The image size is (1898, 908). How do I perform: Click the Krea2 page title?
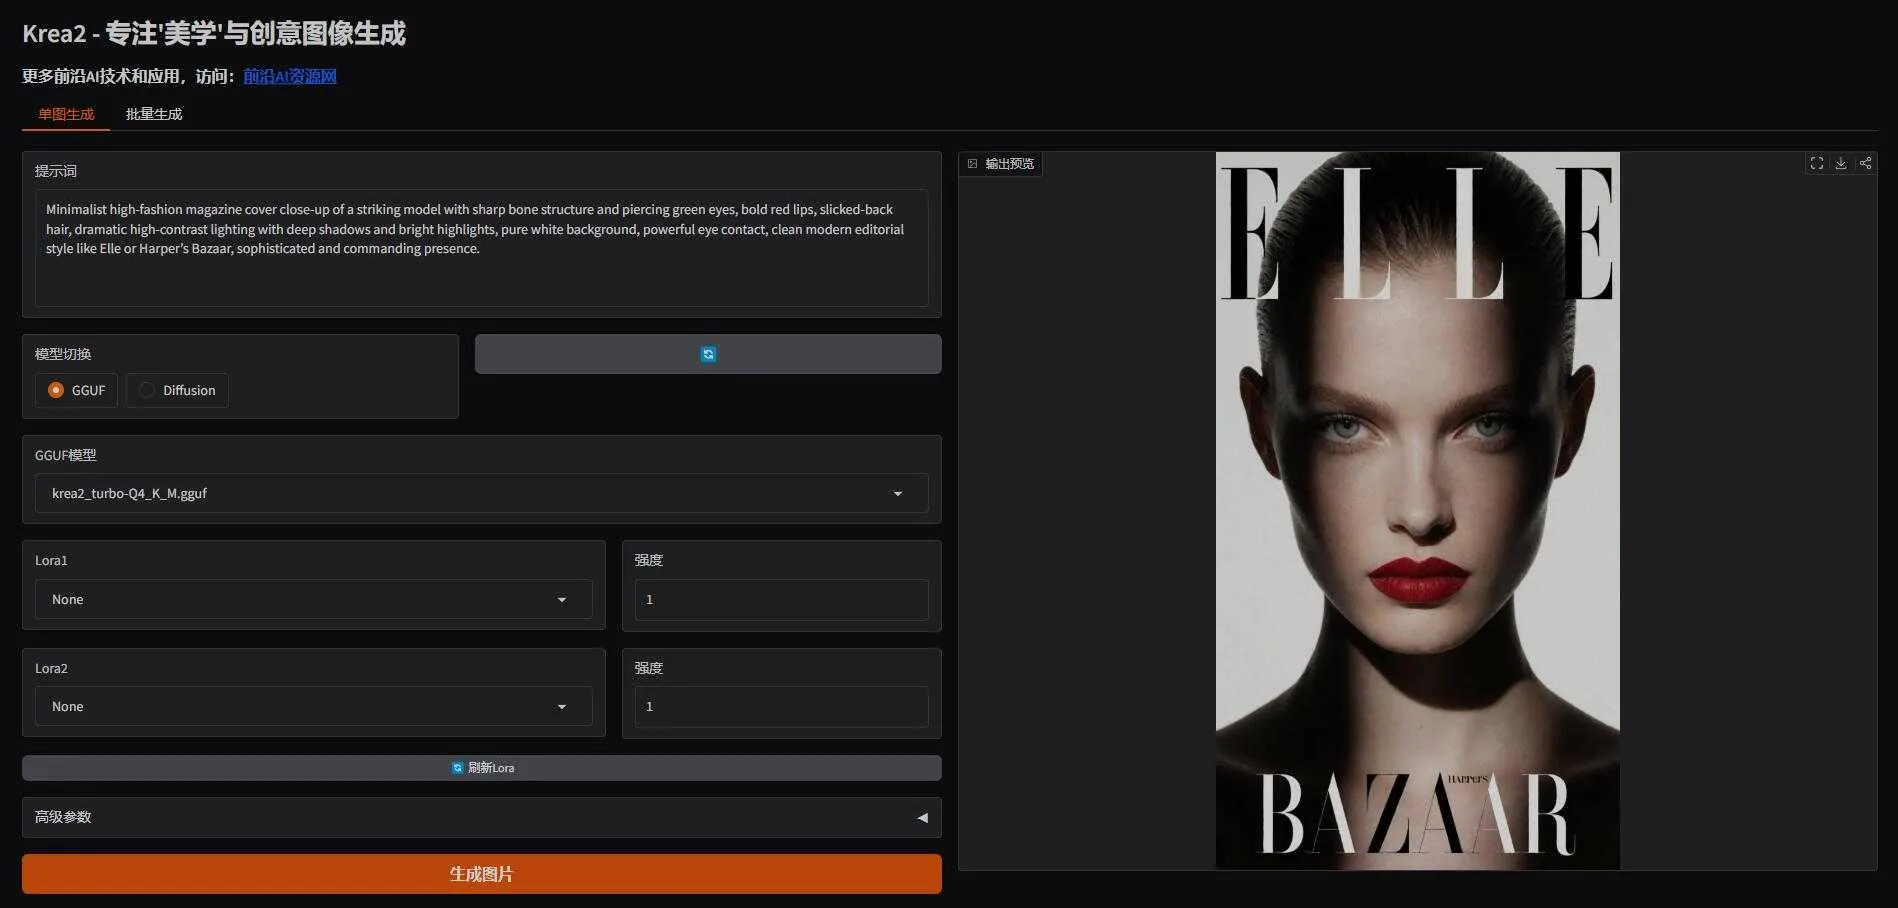[x=214, y=33]
